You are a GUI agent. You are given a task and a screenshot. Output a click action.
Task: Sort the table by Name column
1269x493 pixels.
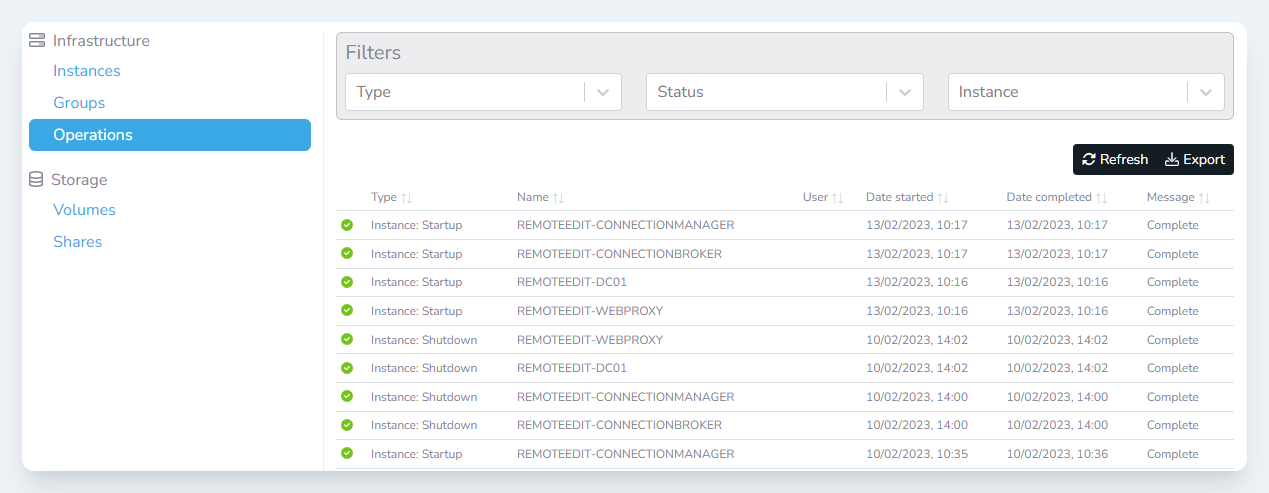(558, 198)
